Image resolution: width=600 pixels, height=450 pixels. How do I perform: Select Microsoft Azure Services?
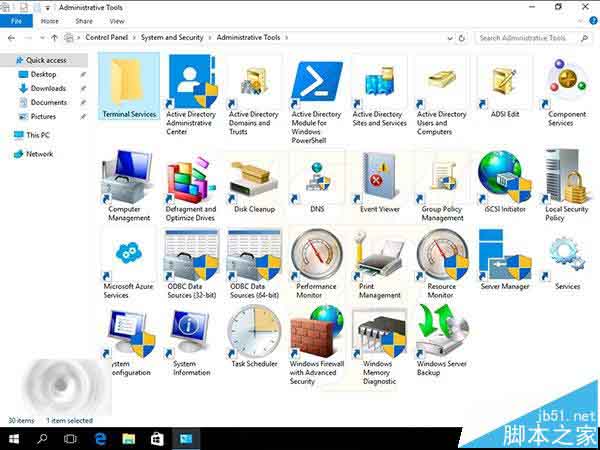[129, 264]
